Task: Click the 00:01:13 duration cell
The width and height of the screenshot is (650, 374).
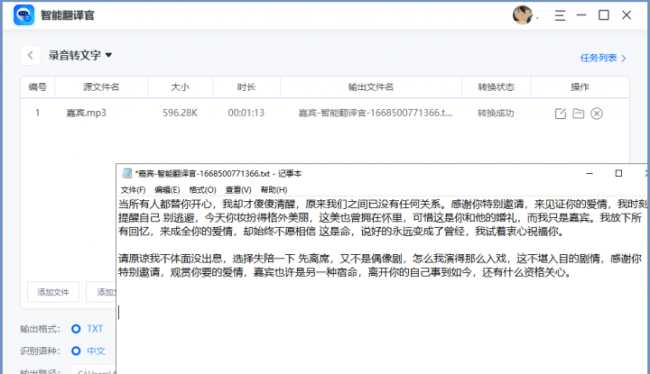Action: click(x=246, y=113)
